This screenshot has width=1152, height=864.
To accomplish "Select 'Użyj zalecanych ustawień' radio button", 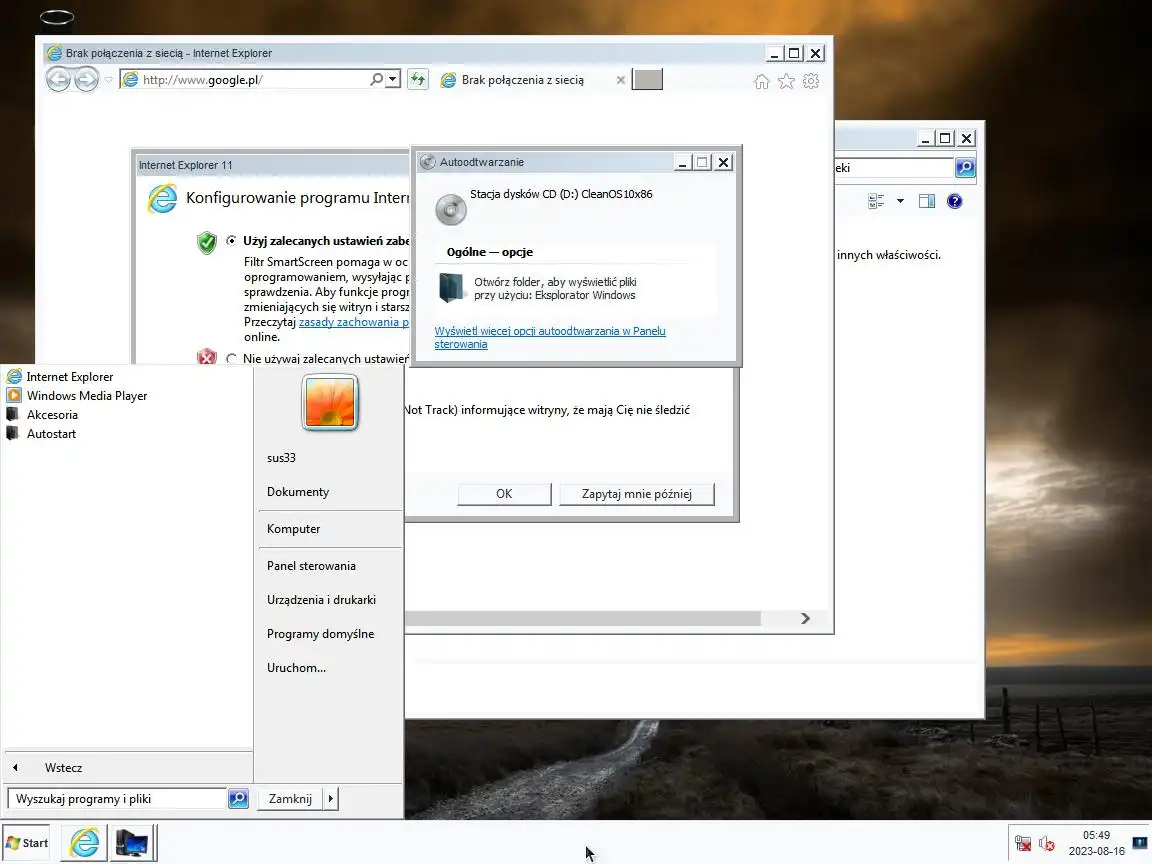I will tap(231, 240).
